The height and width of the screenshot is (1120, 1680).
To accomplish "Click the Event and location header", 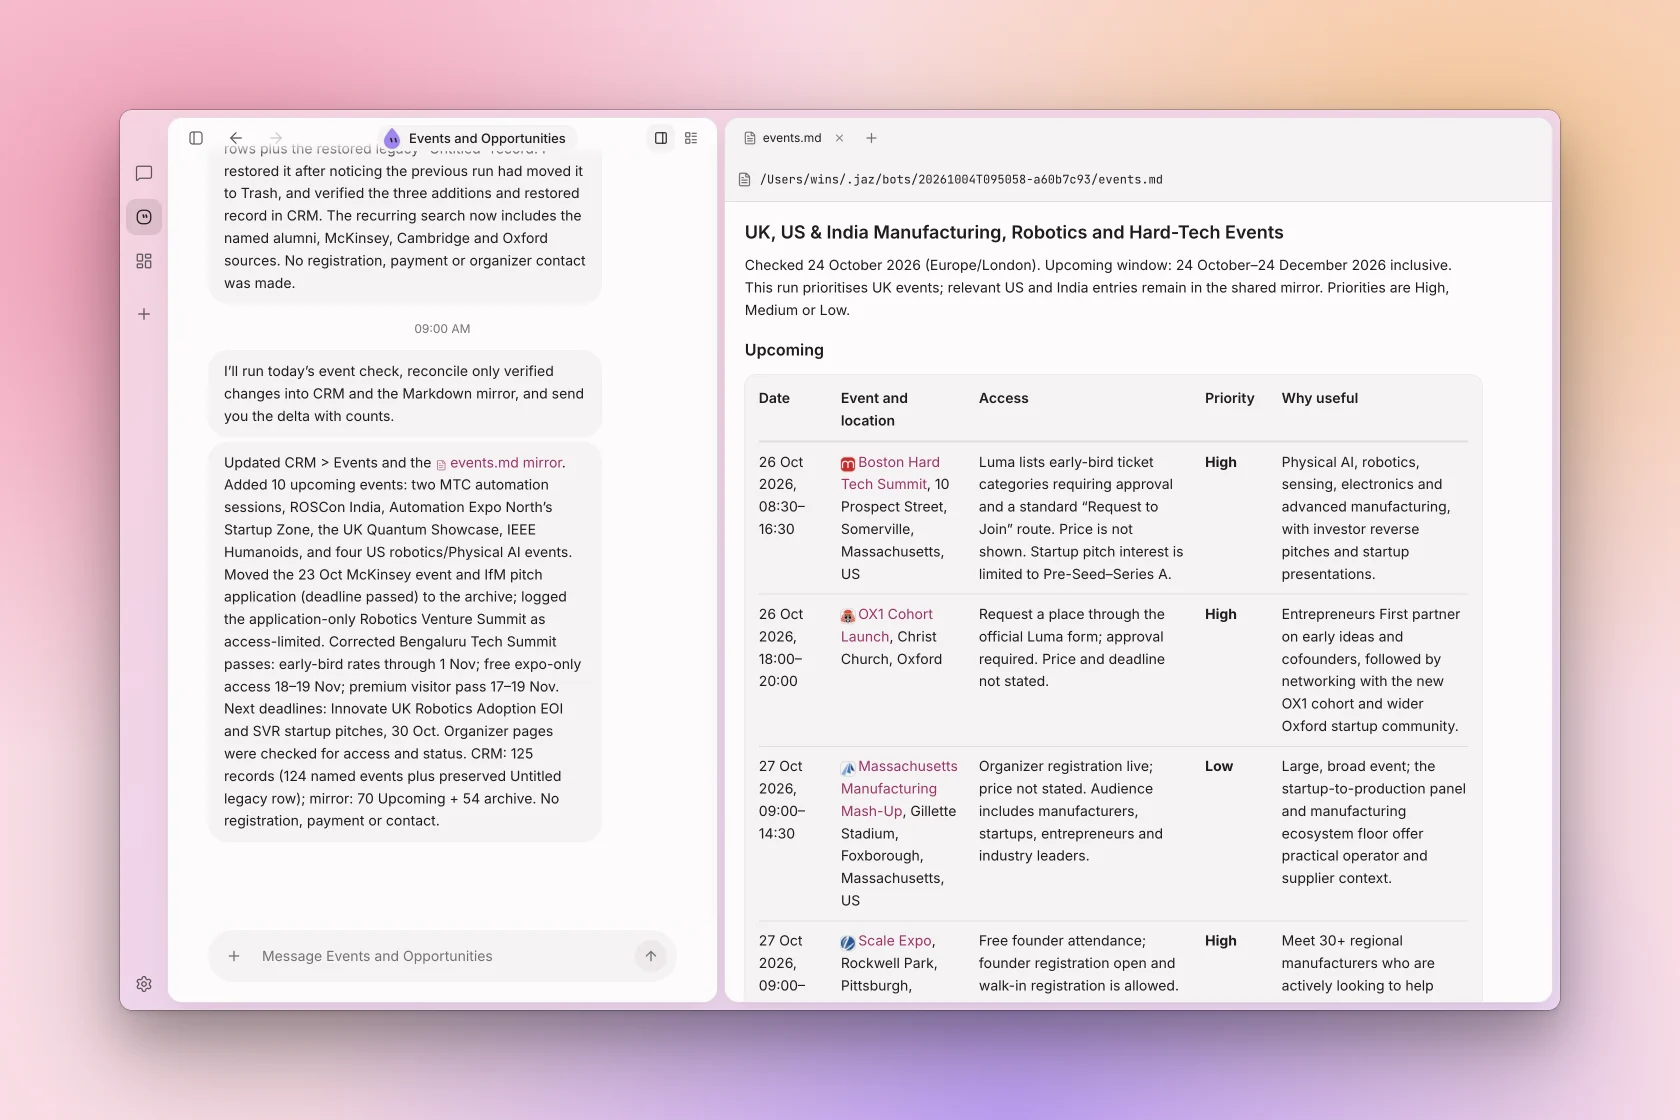I will pyautogui.click(x=874, y=409).
